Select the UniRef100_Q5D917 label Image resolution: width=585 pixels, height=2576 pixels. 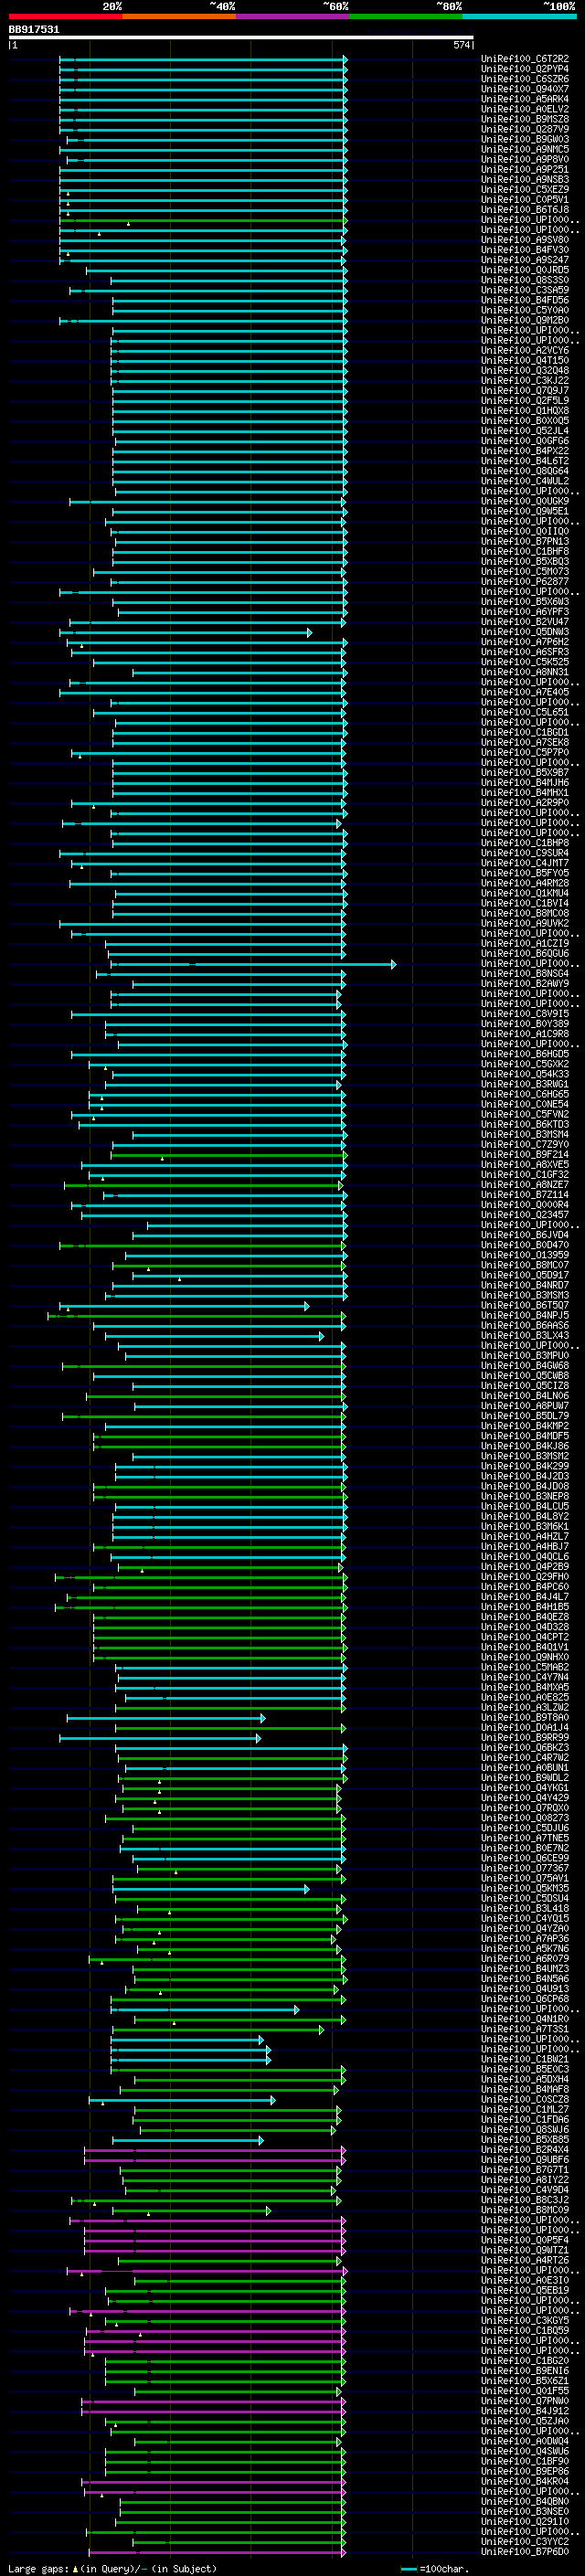coord(525,1275)
